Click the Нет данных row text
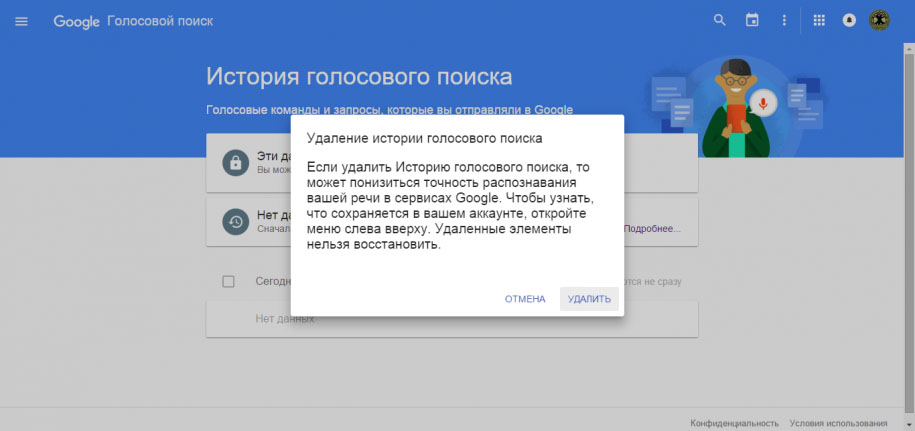The height and width of the screenshot is (431, 915). pos(285,319)
